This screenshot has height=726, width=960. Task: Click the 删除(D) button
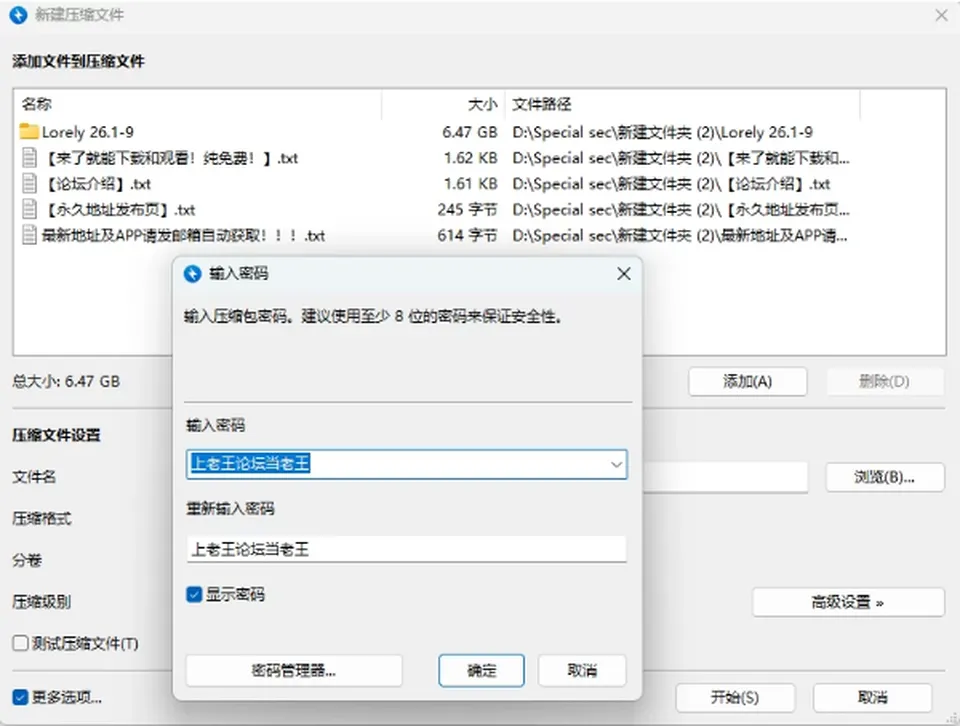885,381
